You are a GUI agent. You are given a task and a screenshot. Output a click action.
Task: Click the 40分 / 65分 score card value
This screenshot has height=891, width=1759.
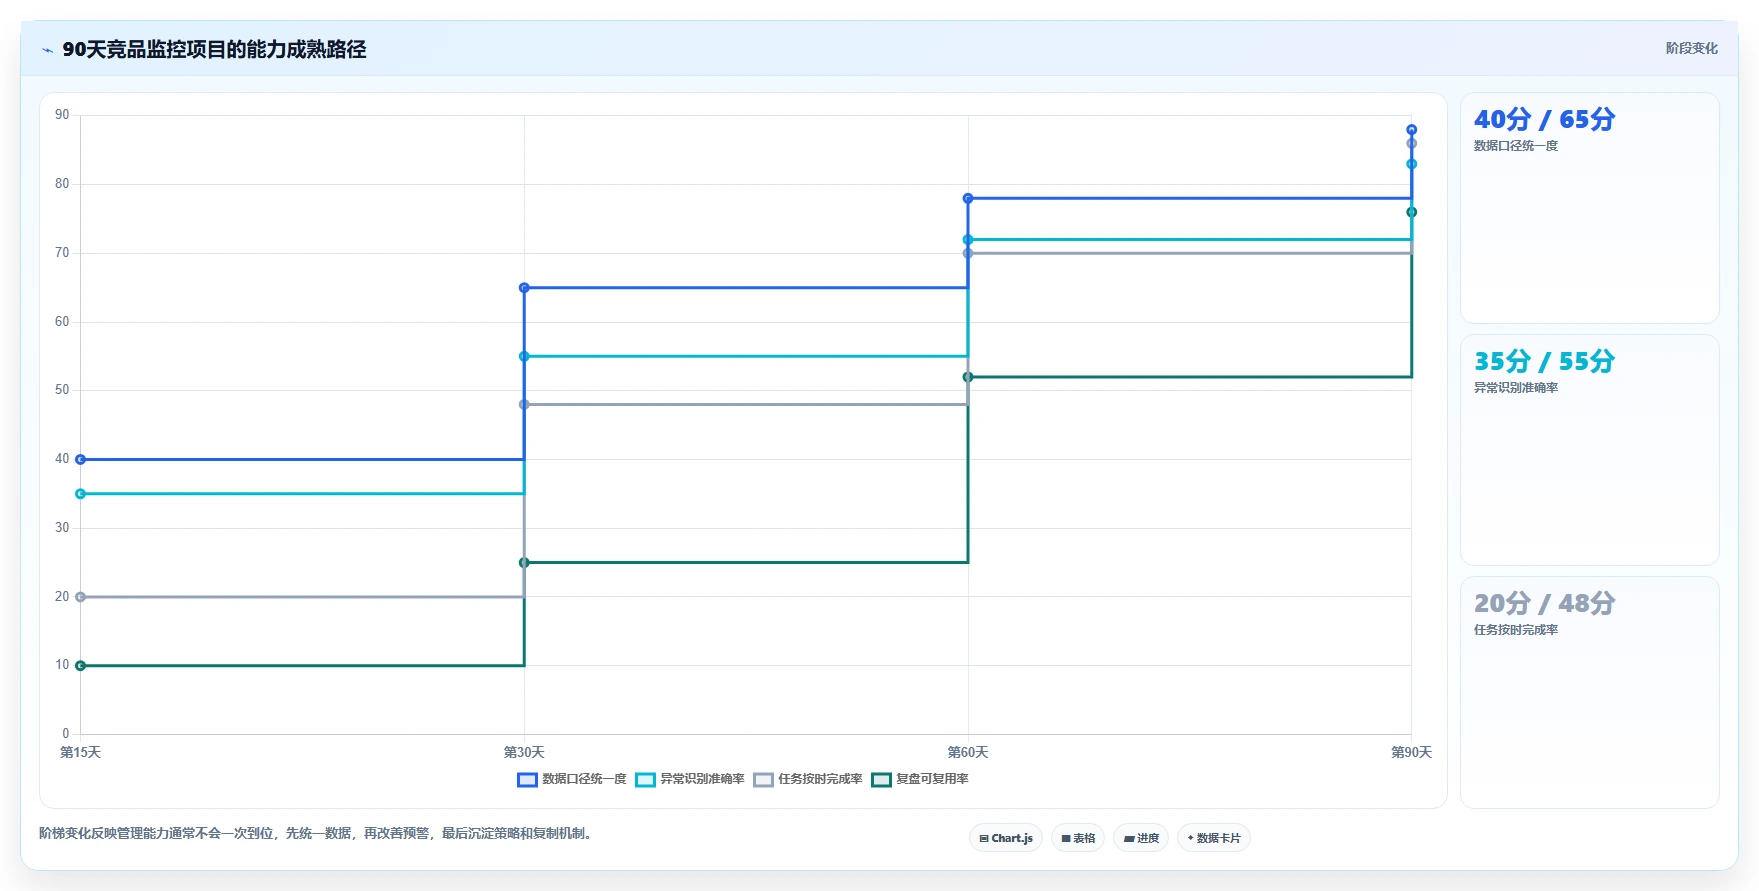[1544, 120]
